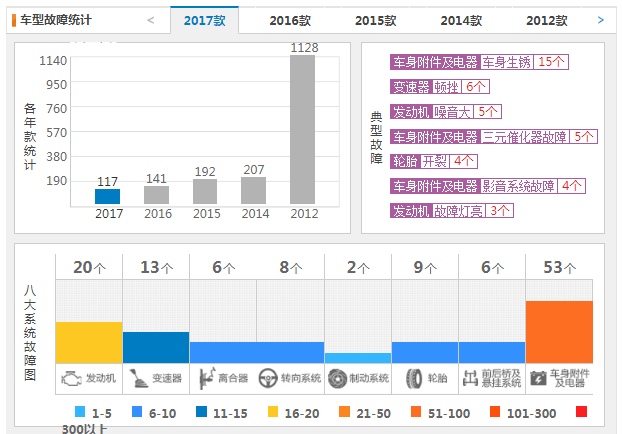Open the 轮胎 开裂 4个 fault tag
Image resolution: width=622 pixels, height=434 pixels.
[x=434, y=161]
